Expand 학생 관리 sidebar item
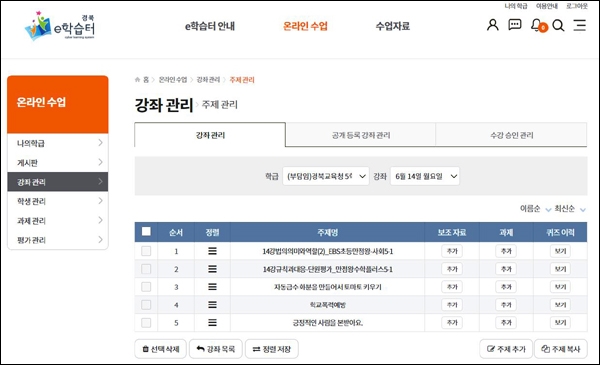 click(x=58, y=201)
